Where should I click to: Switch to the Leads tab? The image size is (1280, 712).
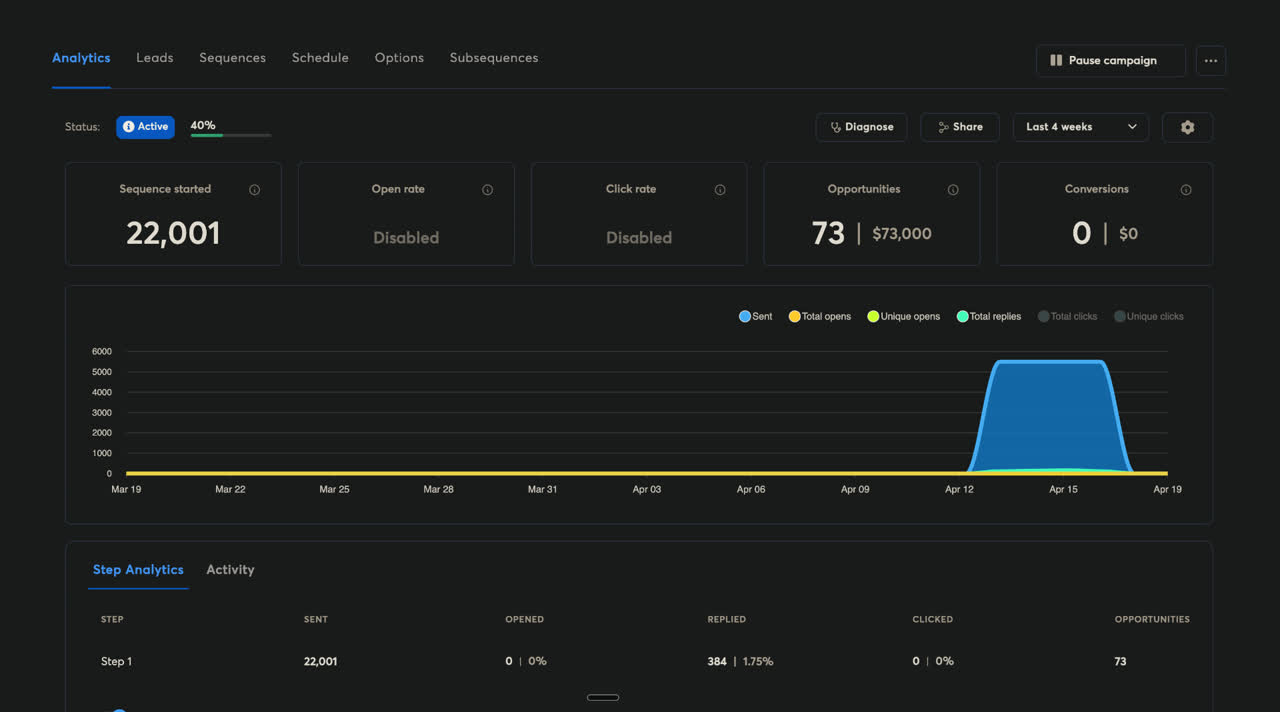click(155, 57)
